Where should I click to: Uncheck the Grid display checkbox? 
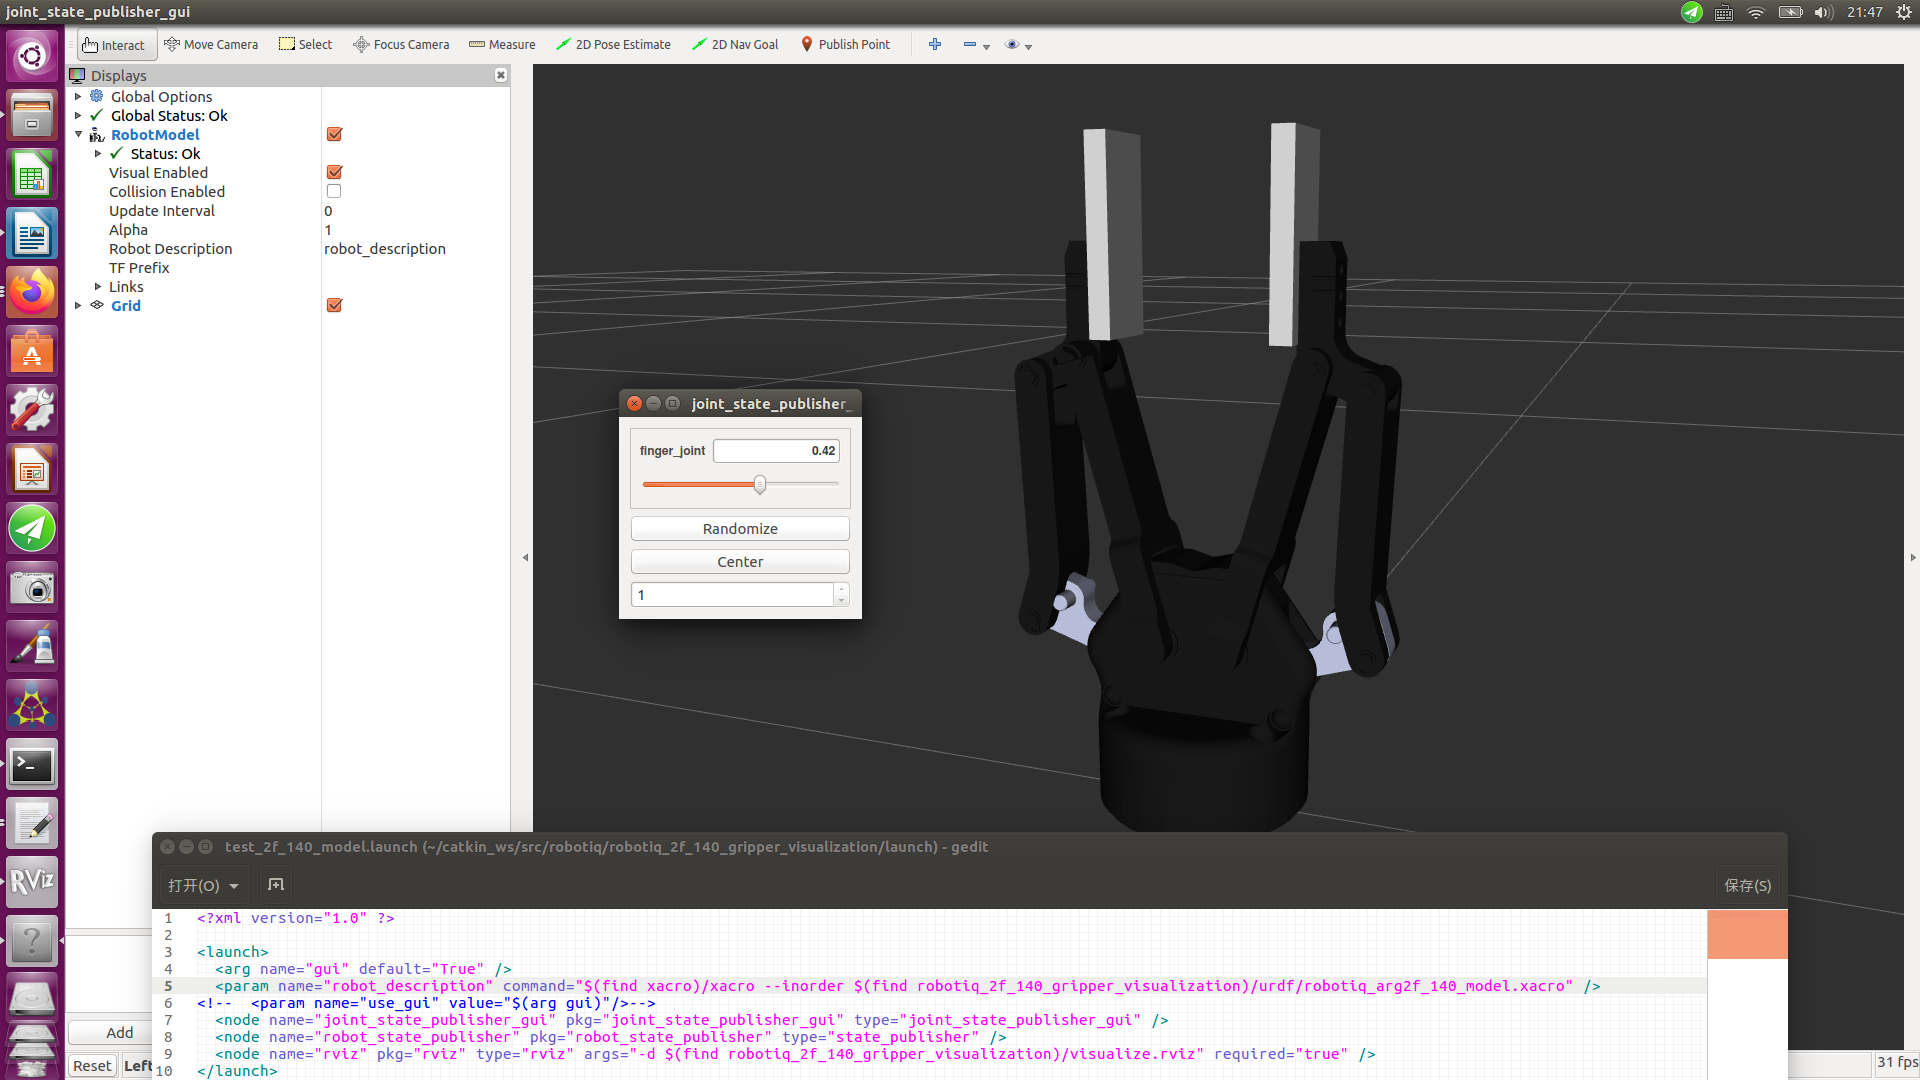point(335,306)
